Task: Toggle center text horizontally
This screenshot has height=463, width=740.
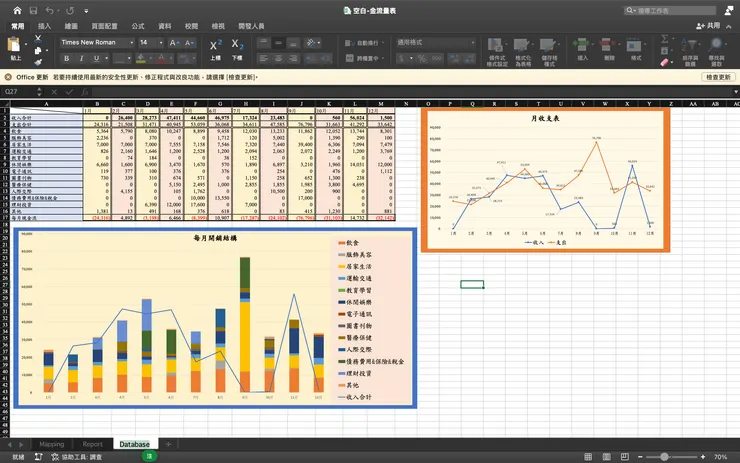Action: 278,59
